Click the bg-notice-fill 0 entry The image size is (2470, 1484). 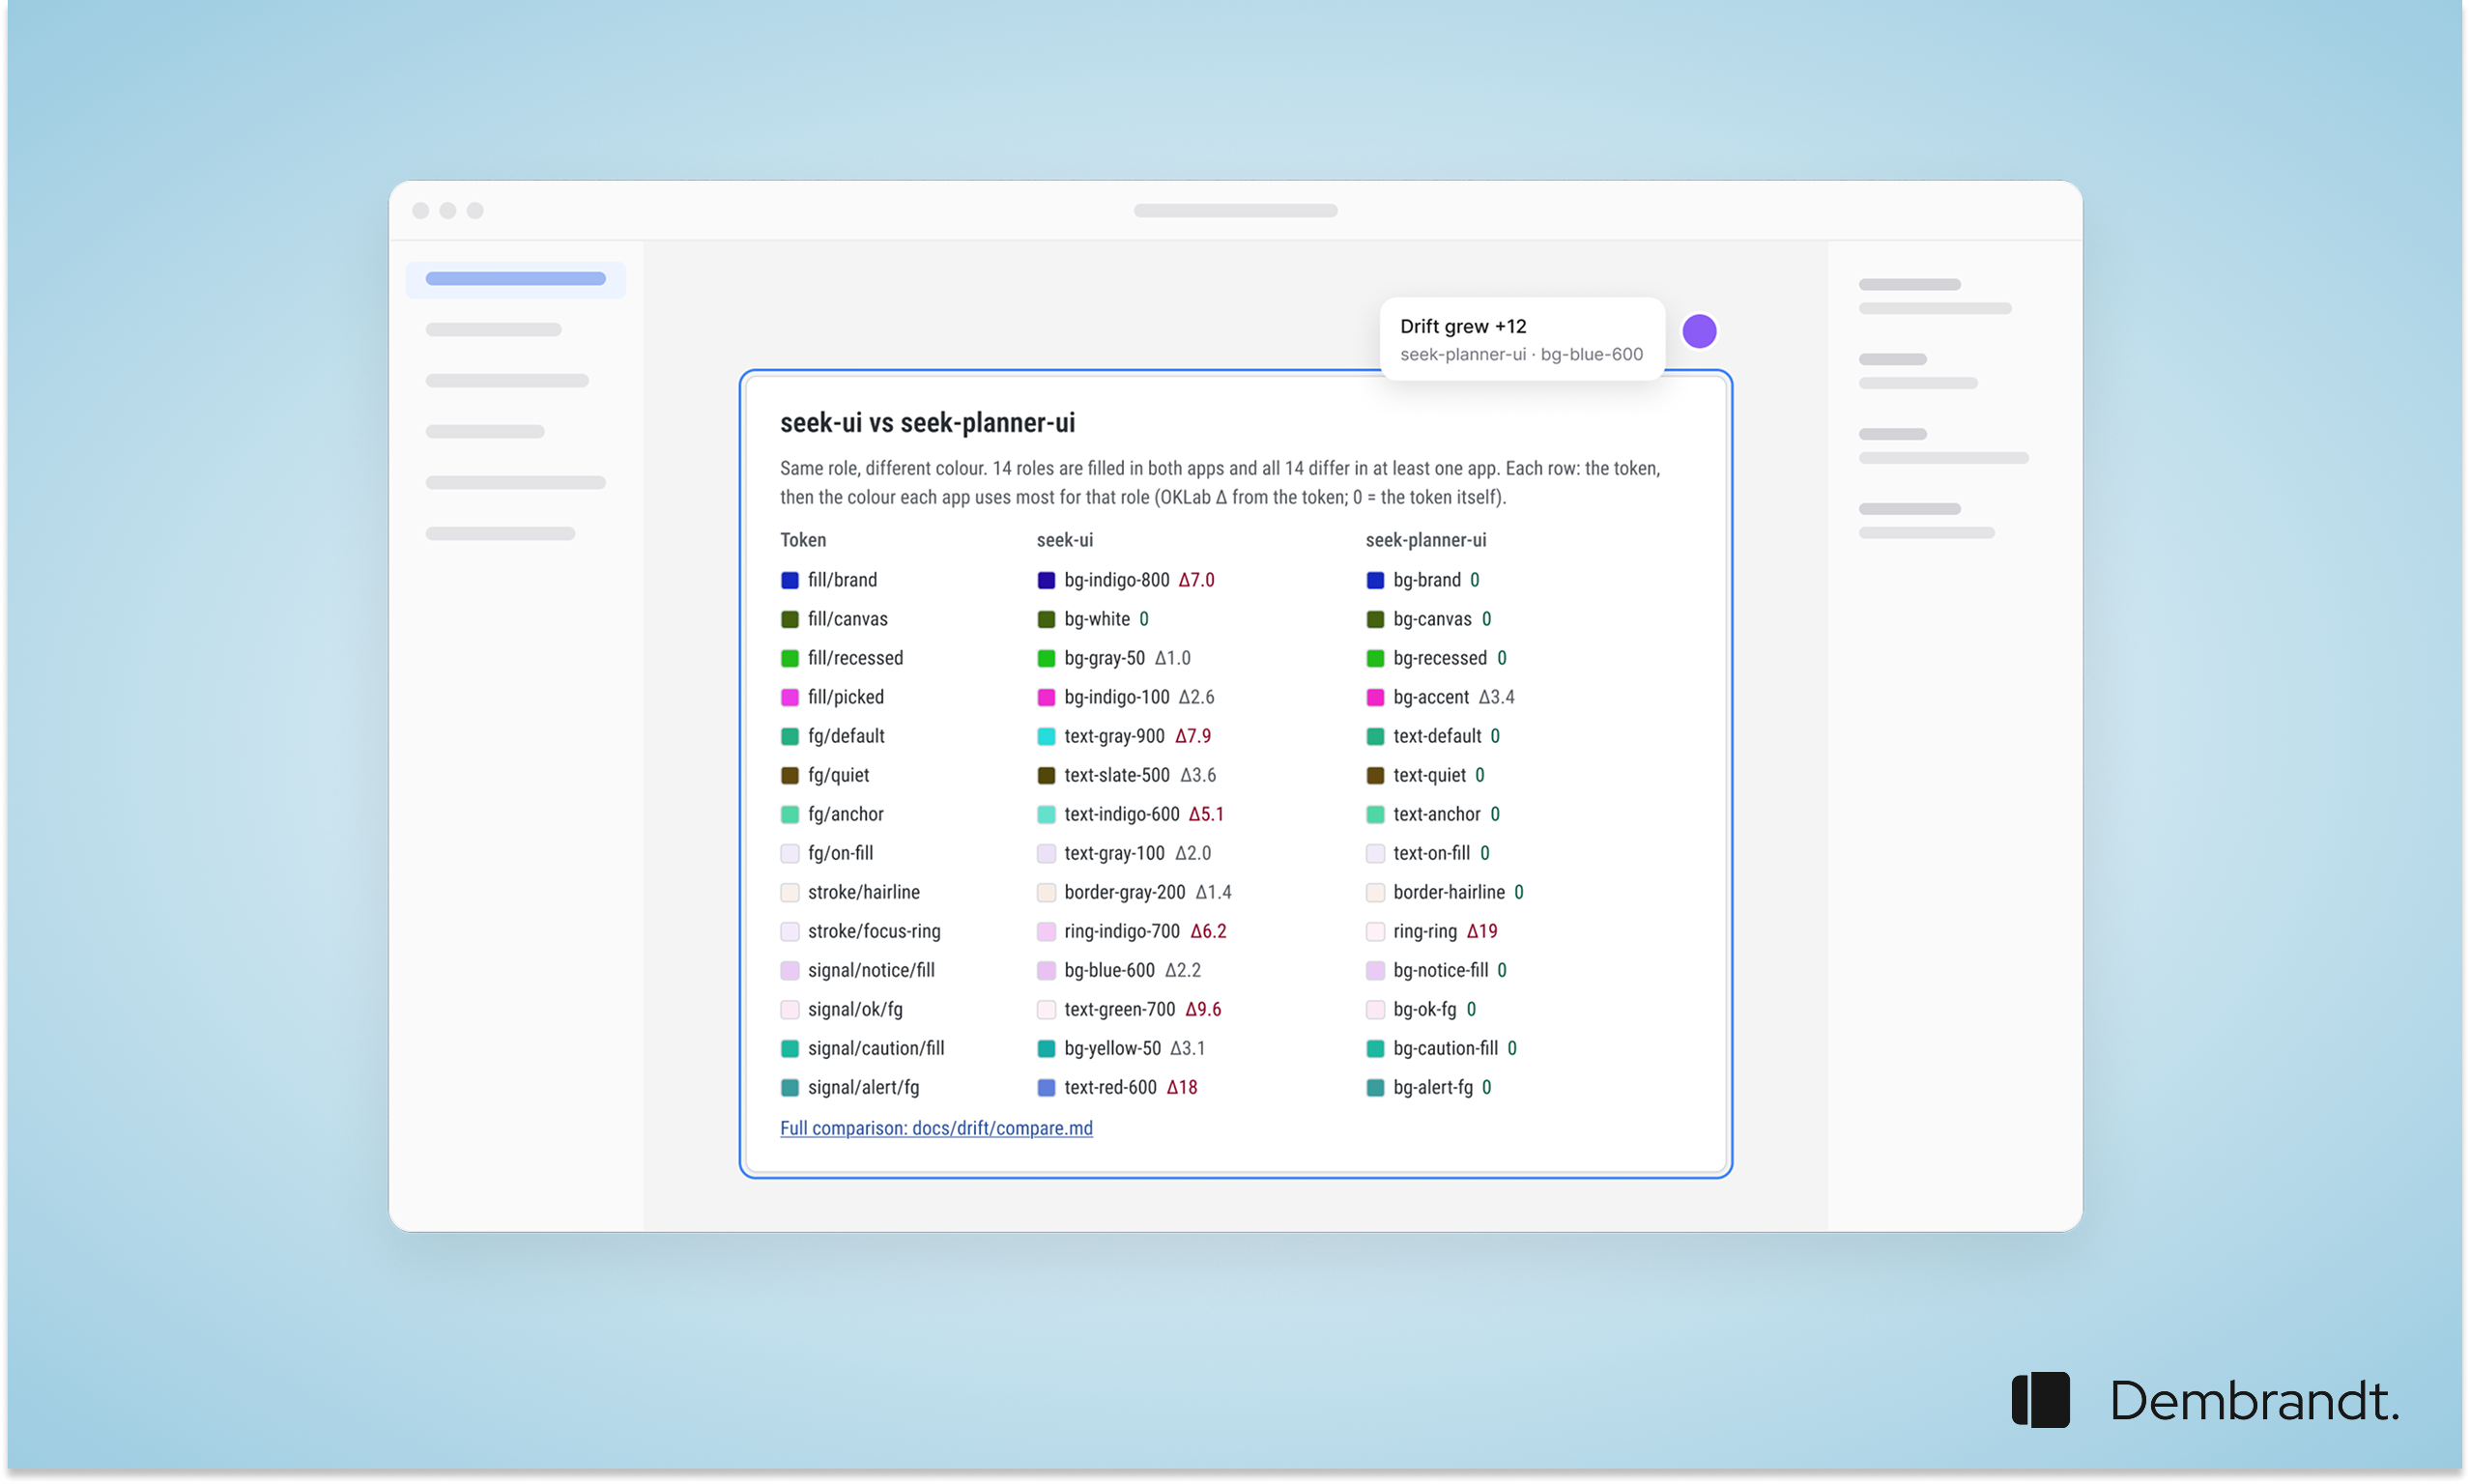coord(1449,970)
